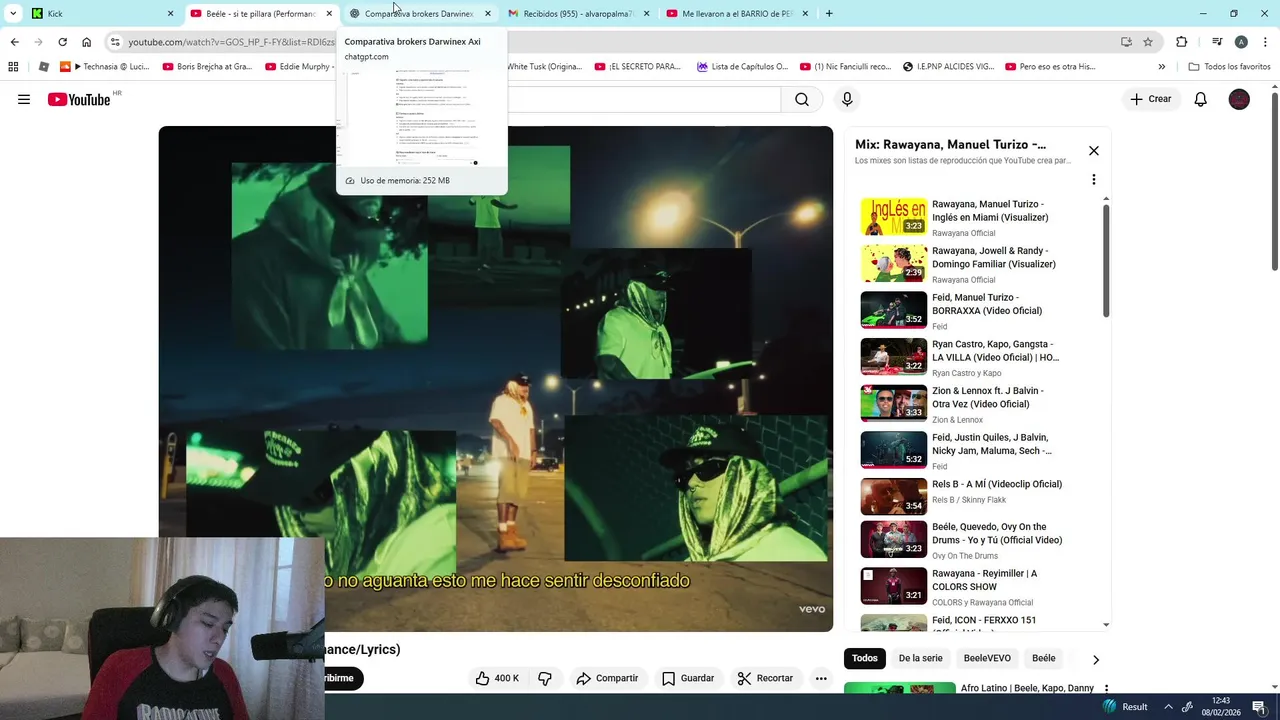Select the Beéle filter chip
The image size is (1280, 720).
(x=1044, y=658)
